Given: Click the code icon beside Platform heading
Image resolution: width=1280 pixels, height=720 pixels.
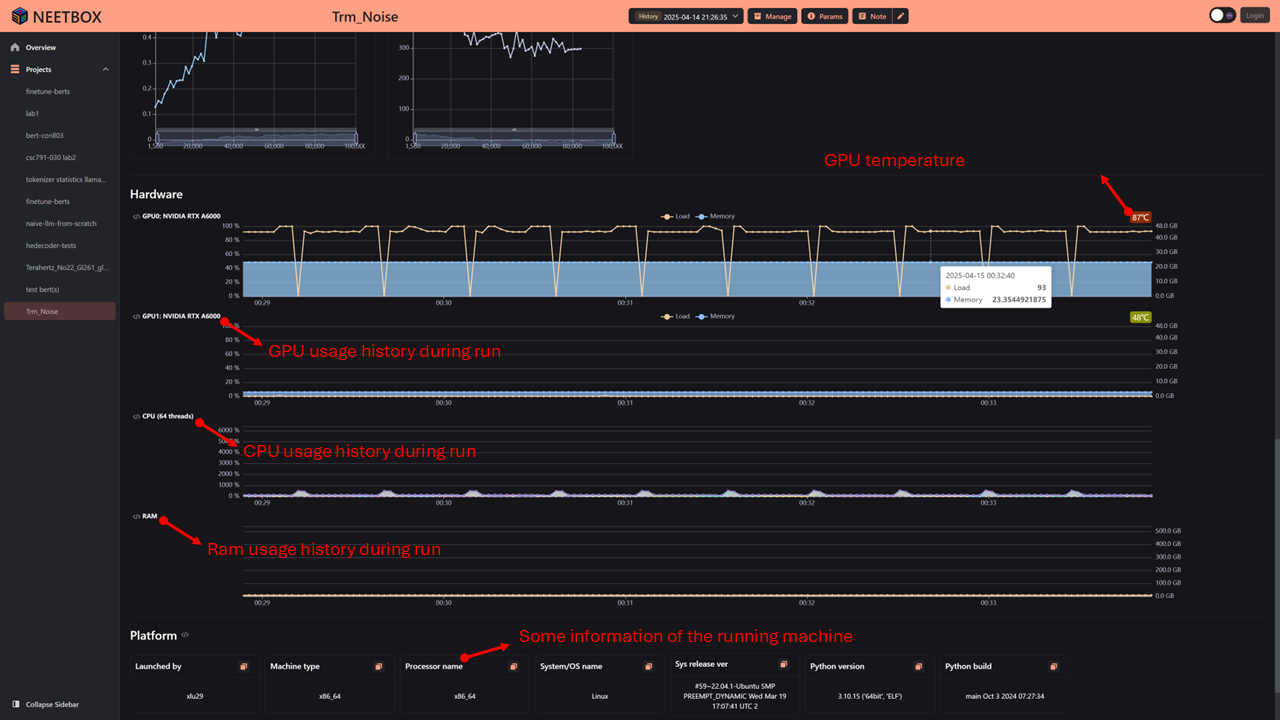Looking at the screenshot, I should pyautogui.click(x=185, y=635).
